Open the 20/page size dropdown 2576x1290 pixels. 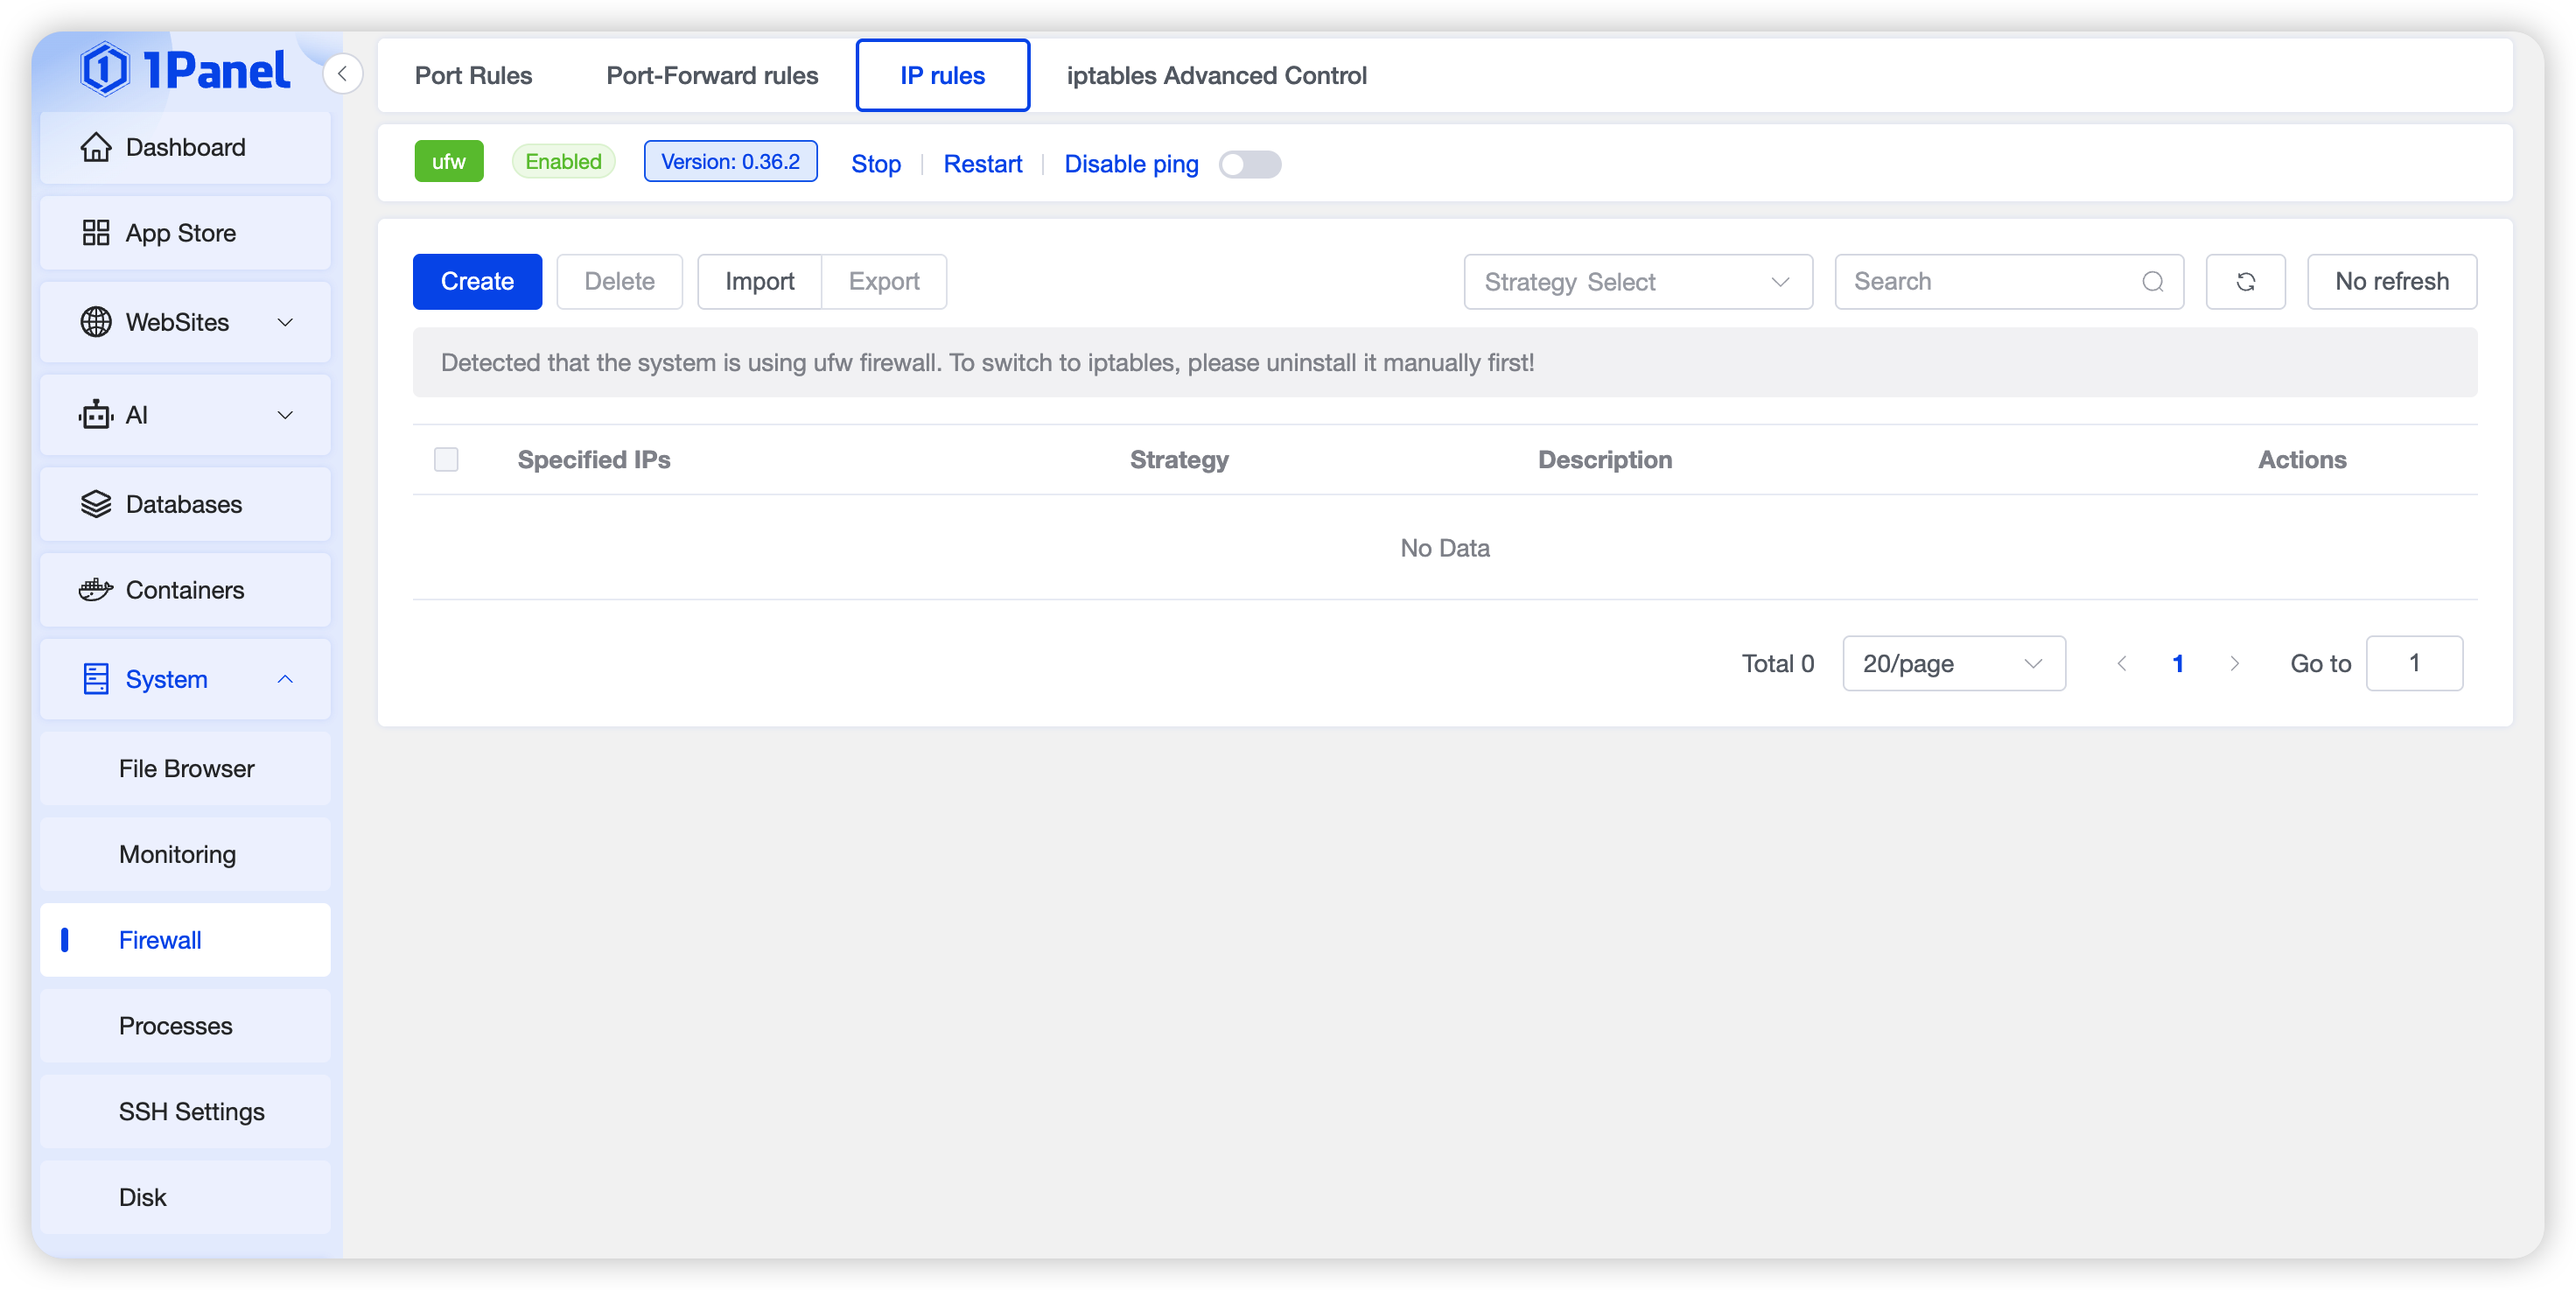[x=1953, y=663]
